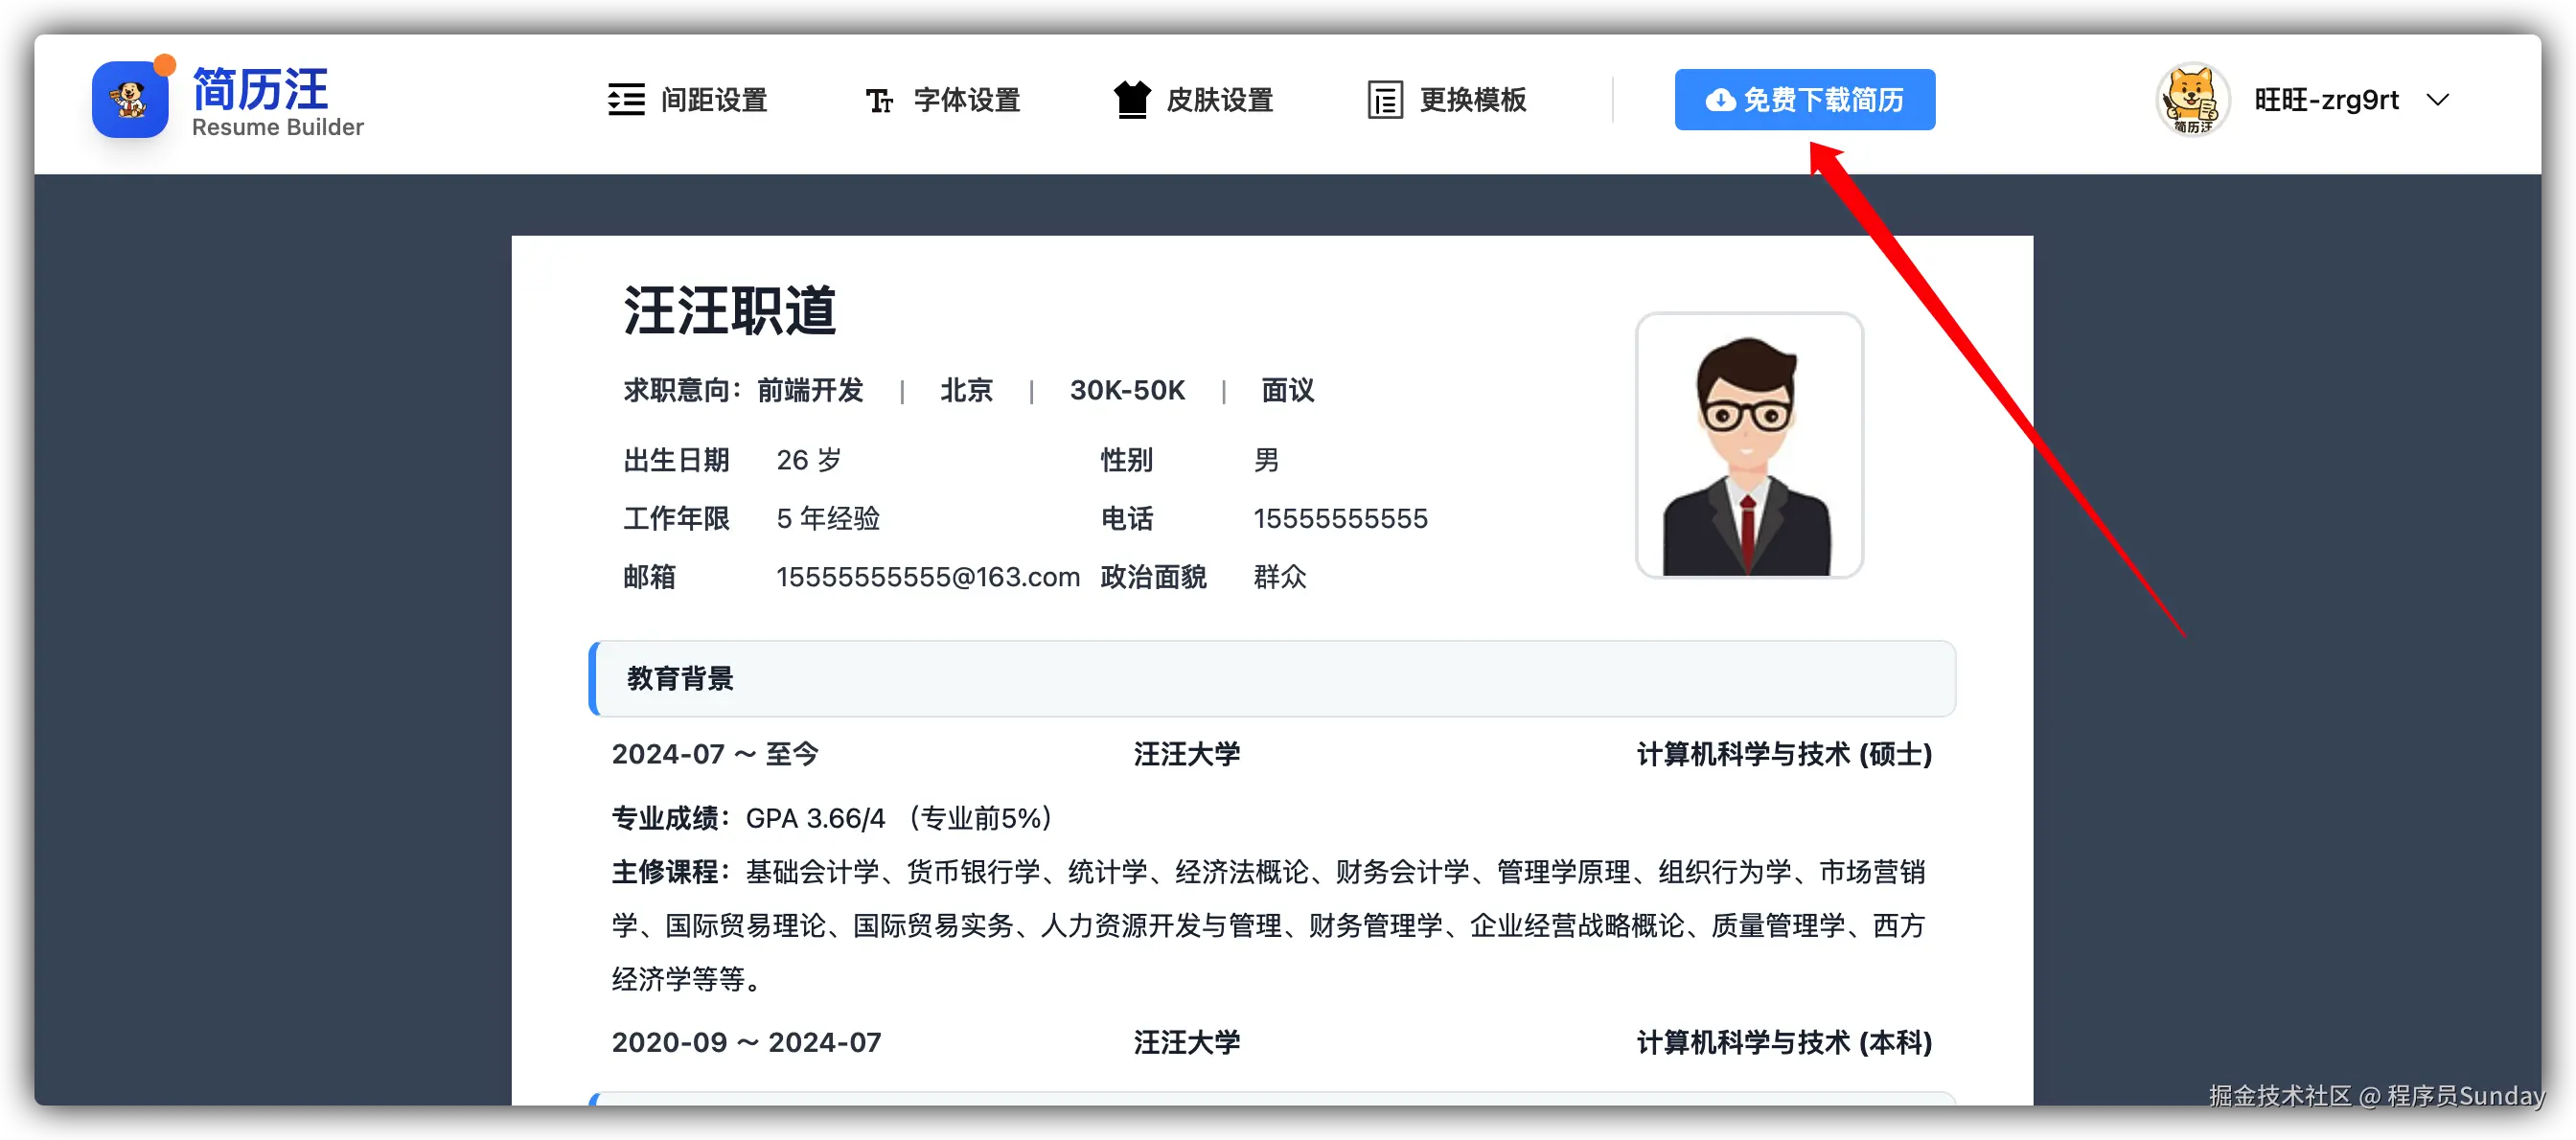2576x1140 pixels.
Task: Click the cloud download icon
Action: [x=1720, y=100]
